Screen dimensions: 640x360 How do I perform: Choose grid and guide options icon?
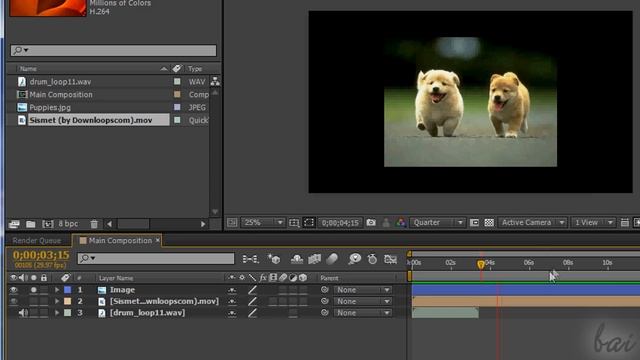pyautogui.click(x=294, y=222)
